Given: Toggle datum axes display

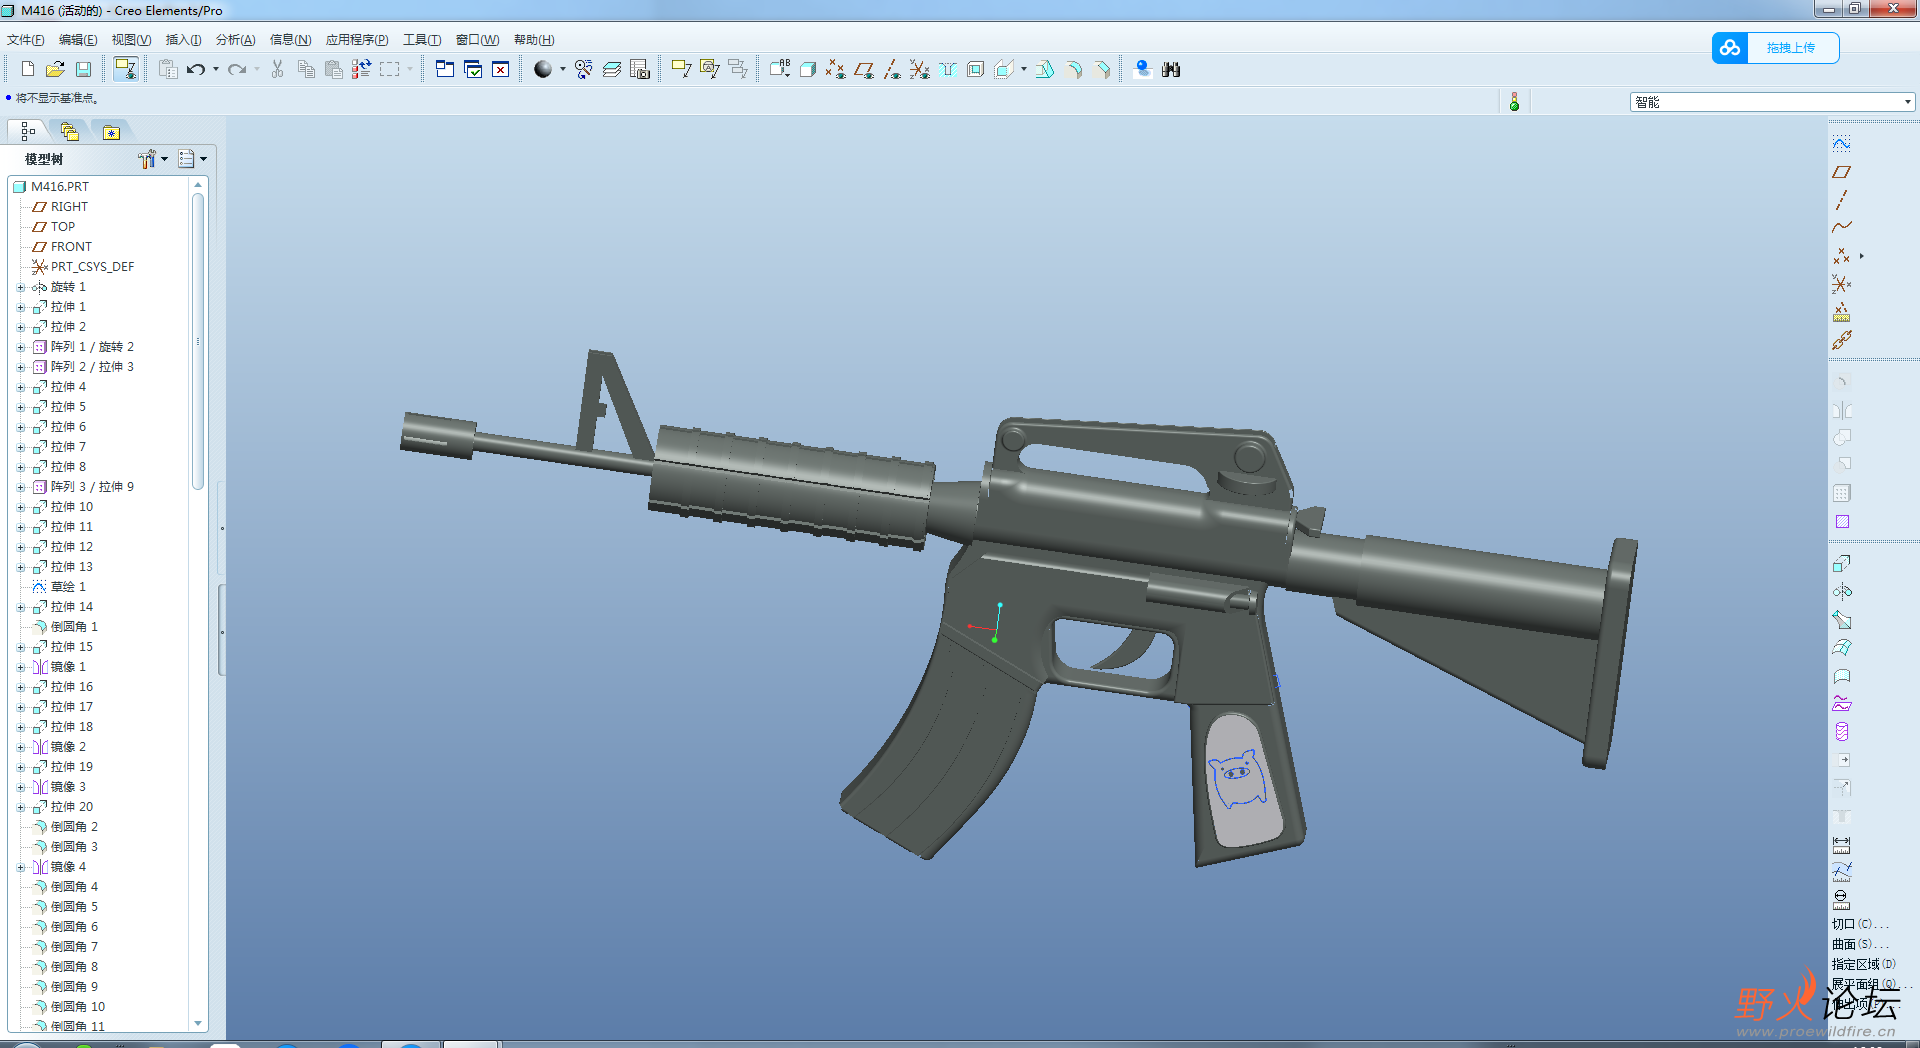Looking at the screenshot, I should click(x=892, y=69).
